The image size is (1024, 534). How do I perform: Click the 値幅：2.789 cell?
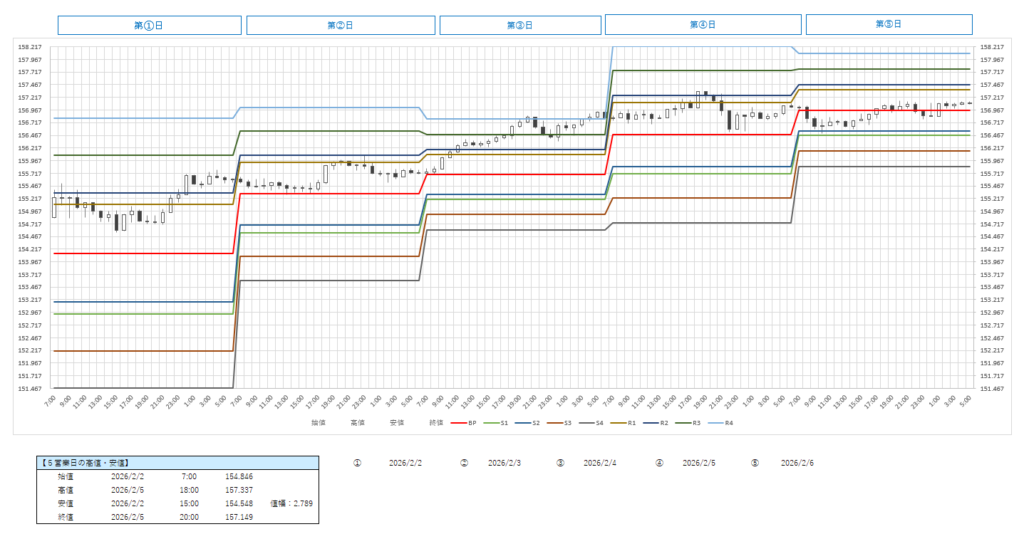click(x=292, y=503)
